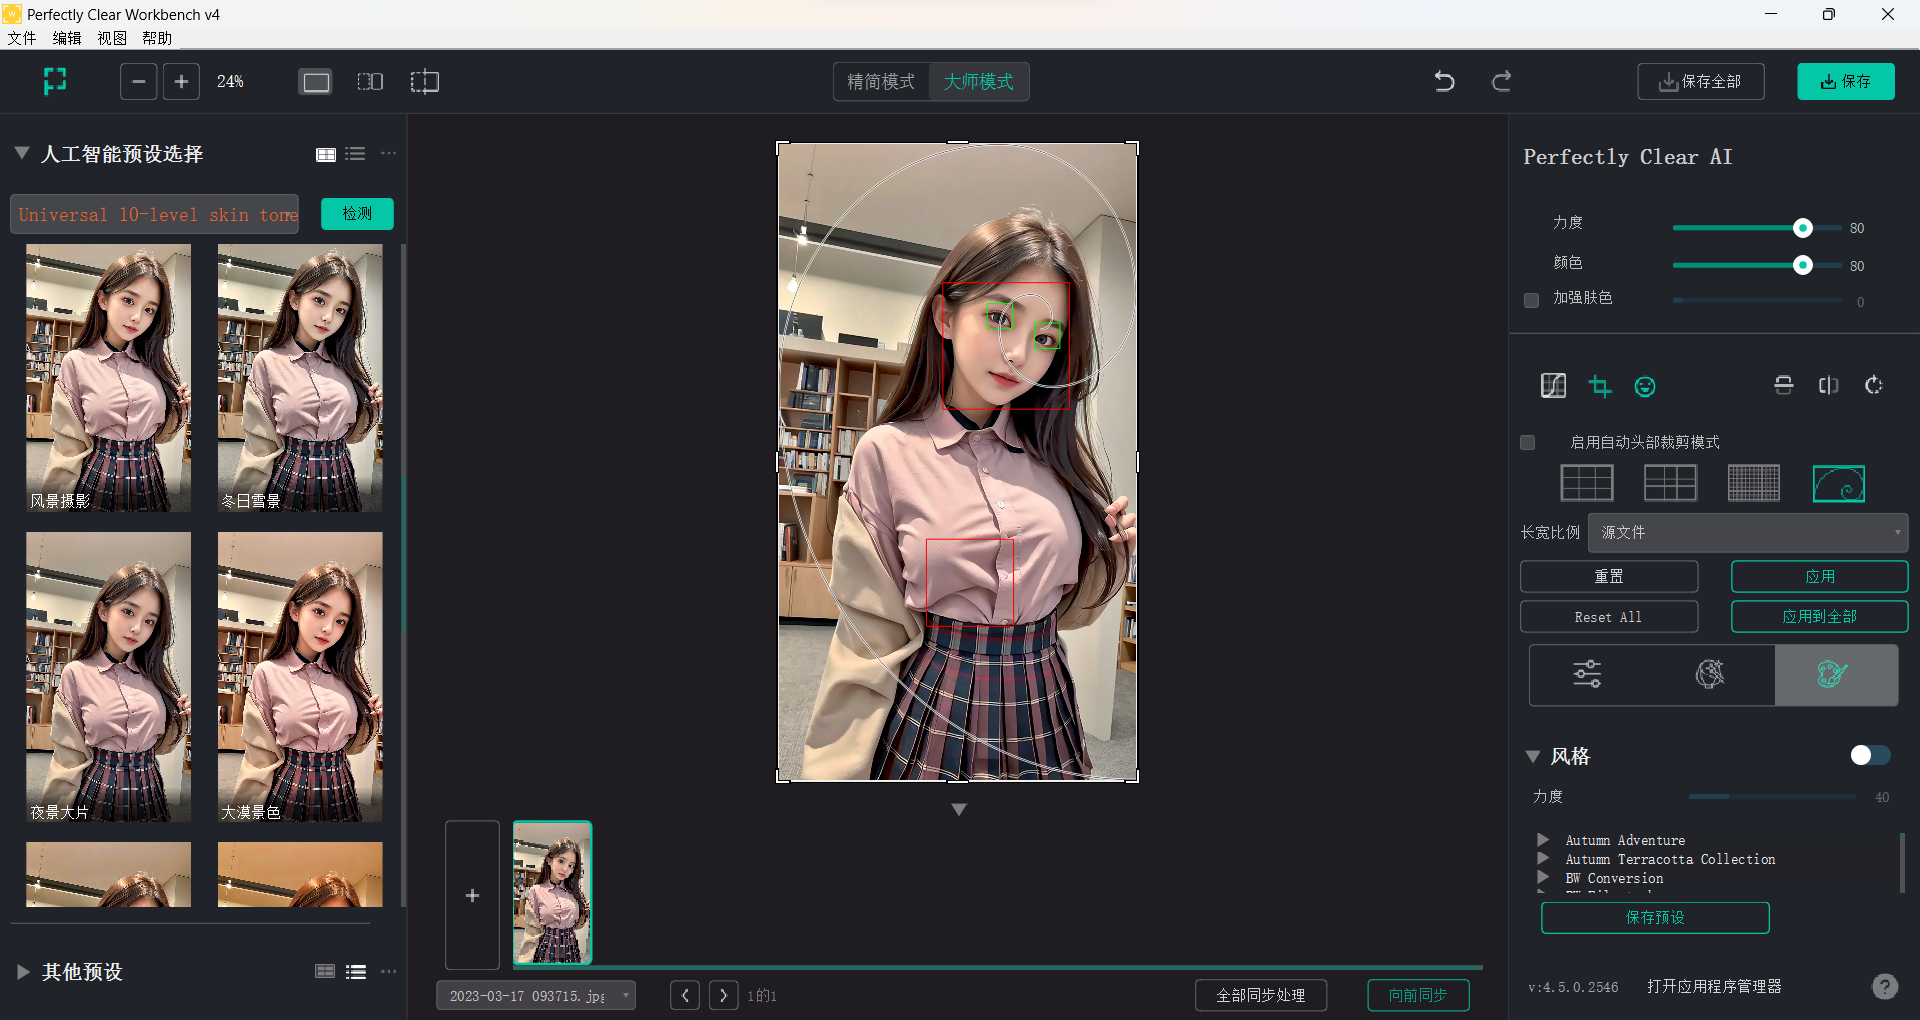This screenshot has height=1020, width=1920.
Task: Click the 保存全部 button
Action: click(x=1700, y=82)
